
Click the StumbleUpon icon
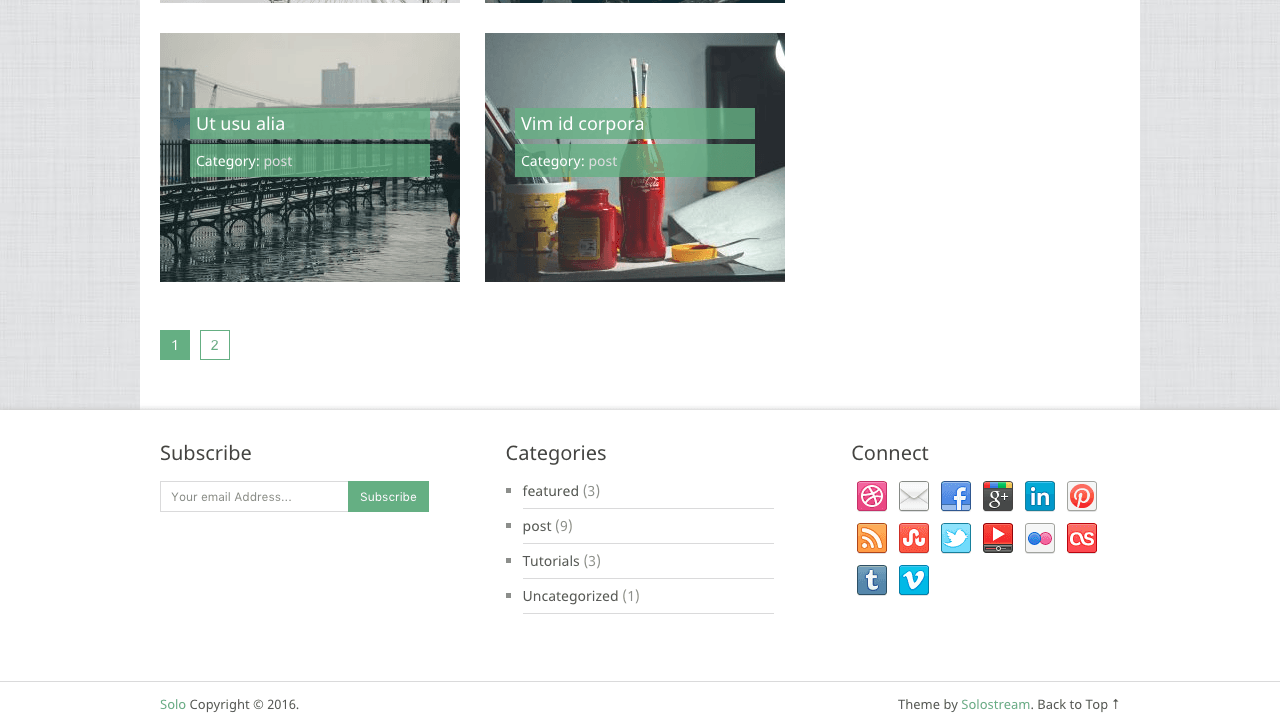[x=914, y=538]
